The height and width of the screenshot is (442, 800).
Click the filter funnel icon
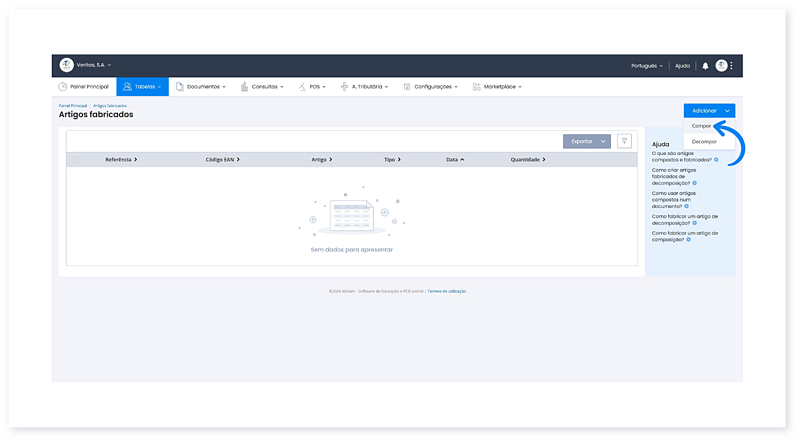tap(624, 141)
